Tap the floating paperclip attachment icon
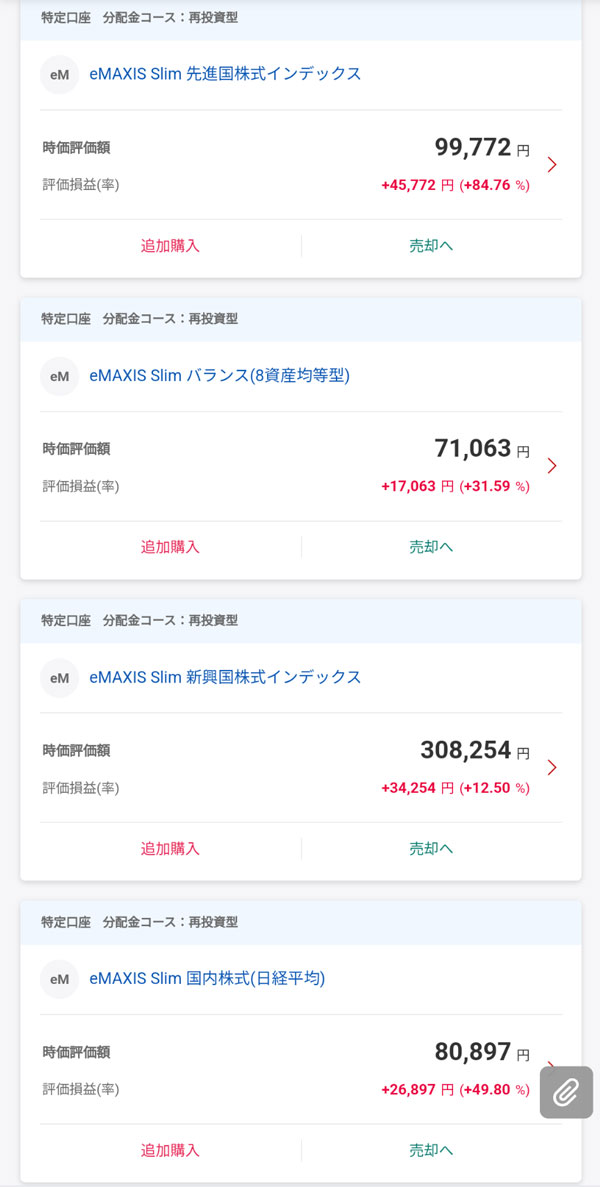 (566, 1091)
